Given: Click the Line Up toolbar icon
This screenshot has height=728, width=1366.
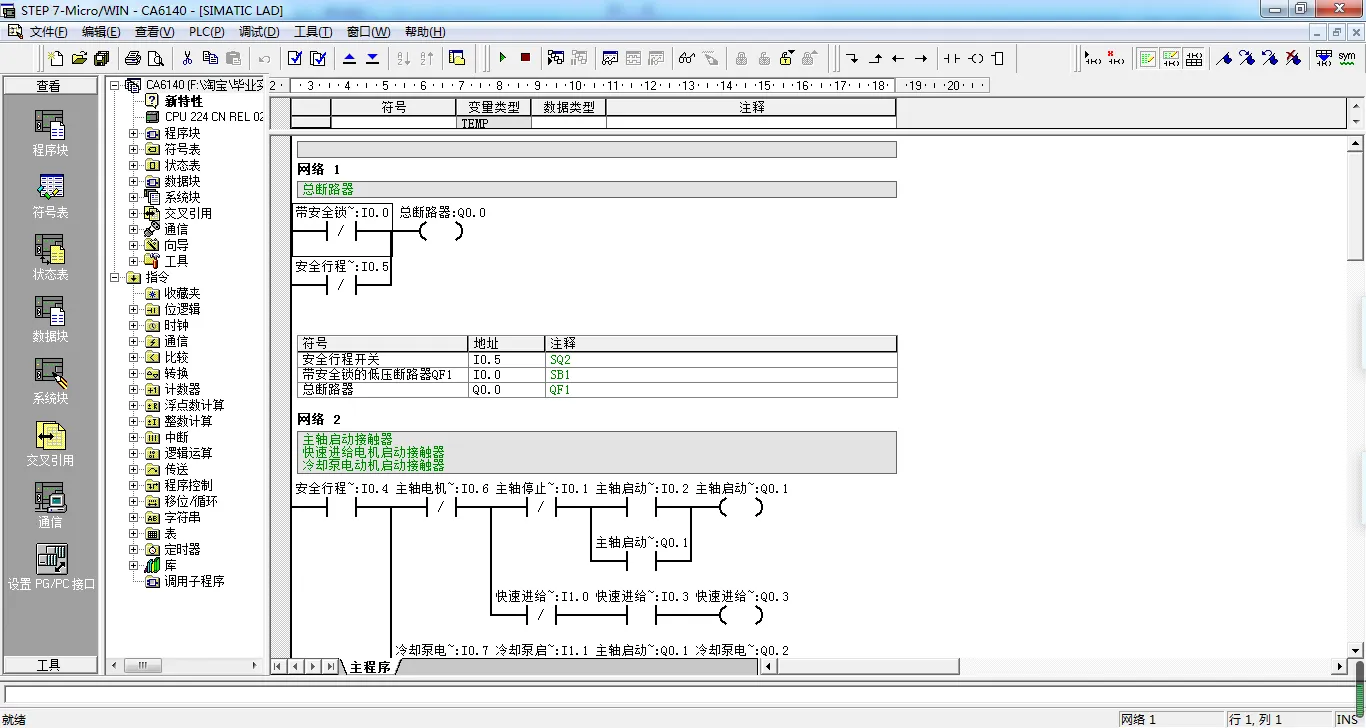Looking at the screenshot, I should coord(876,58).
